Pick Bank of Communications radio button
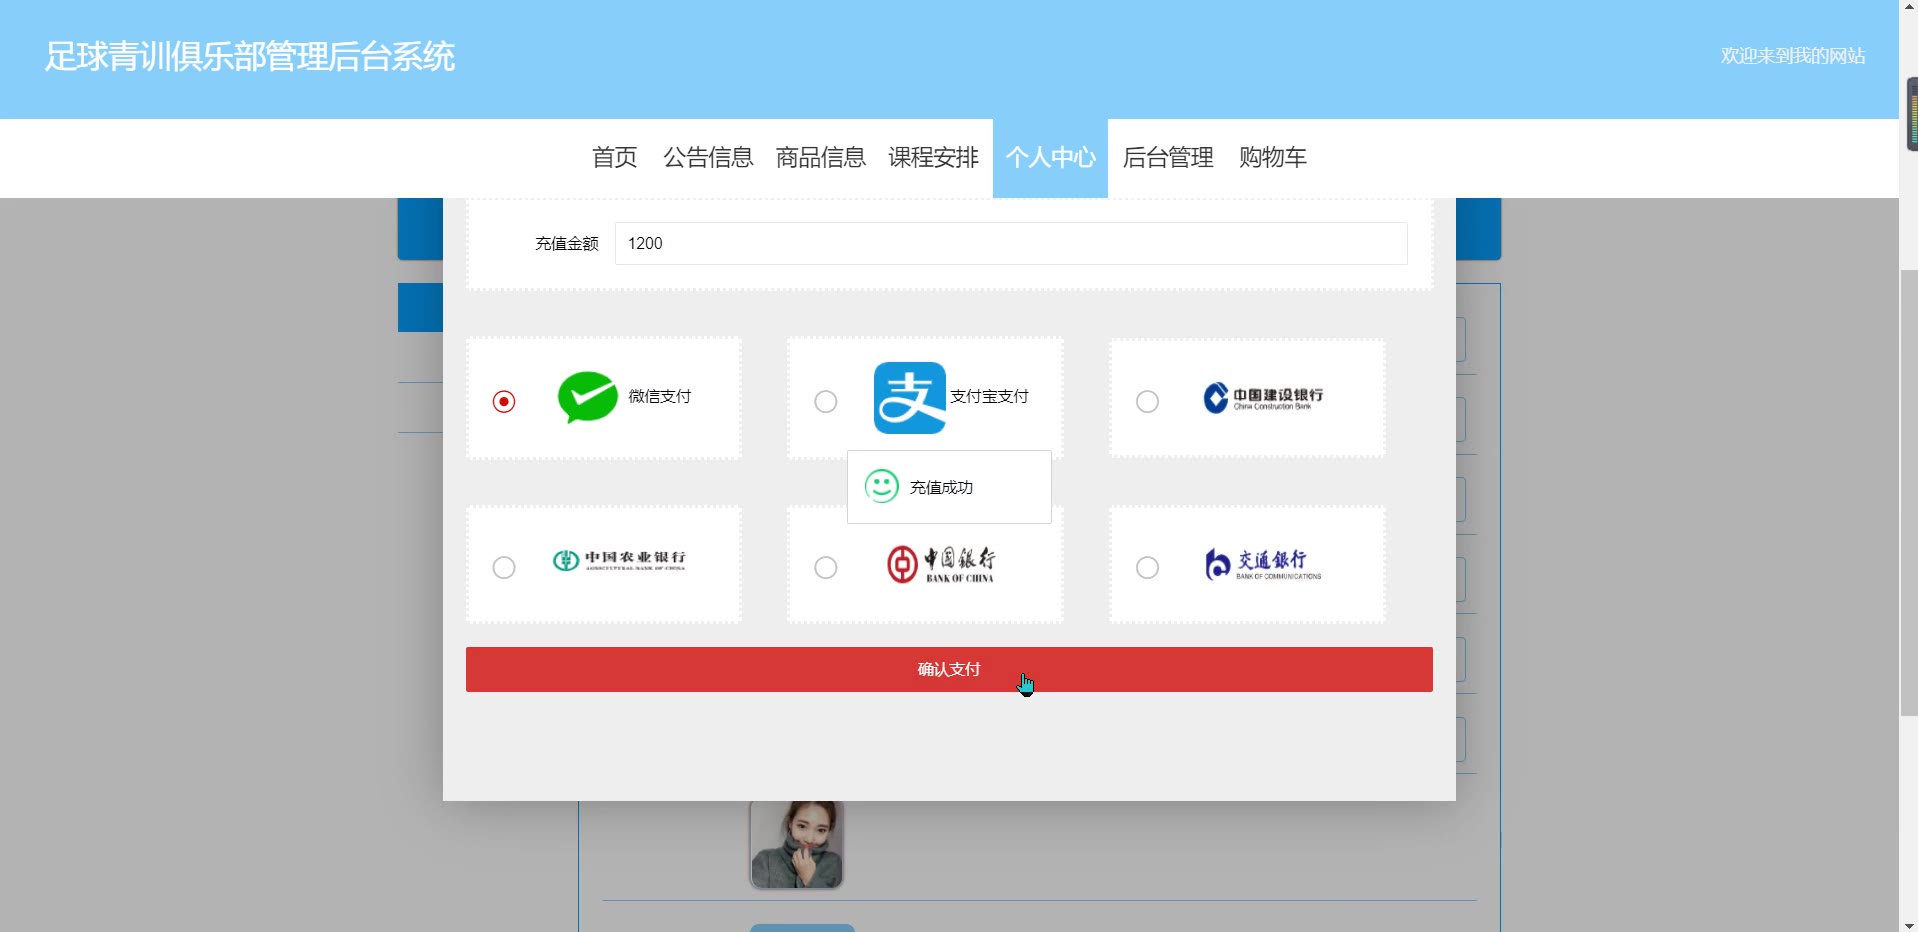The width and height of the screenshot is (1918, 932). [x=1148, y=567]
